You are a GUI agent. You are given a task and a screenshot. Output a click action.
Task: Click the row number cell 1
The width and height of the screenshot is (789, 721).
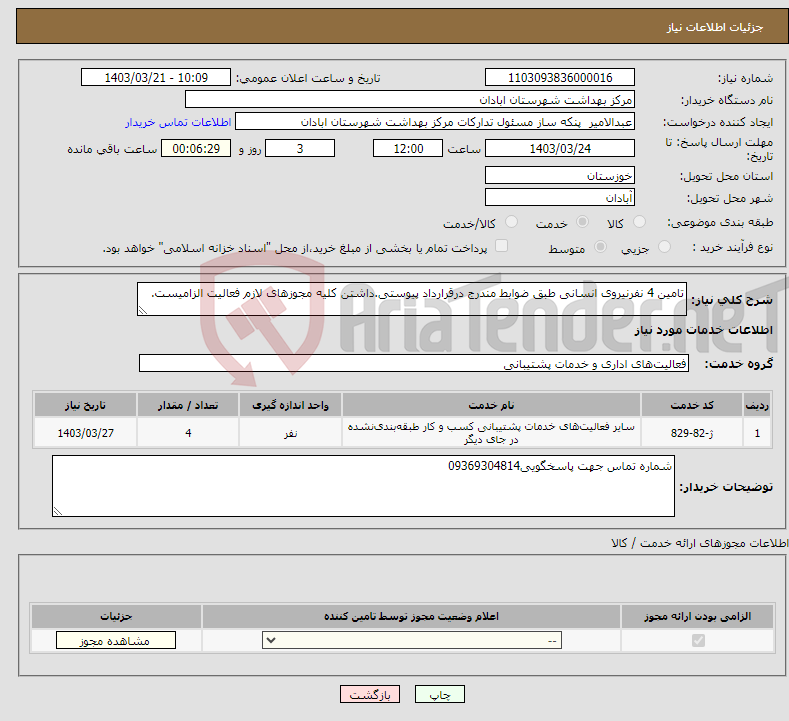coord(757,433)
